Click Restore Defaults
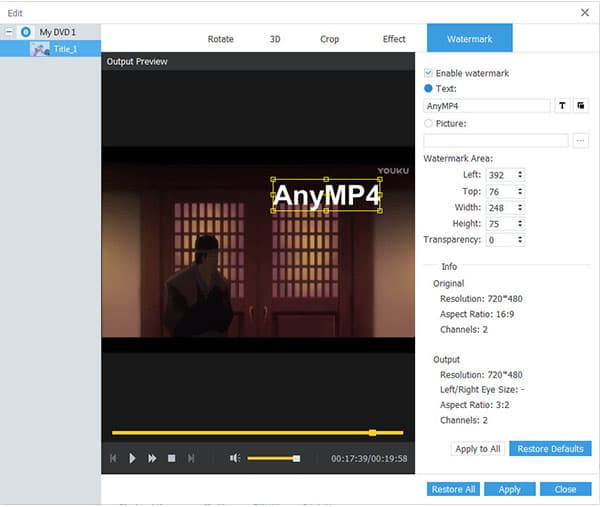This screenshot has width=600, height=507. [x=550, y=449]
